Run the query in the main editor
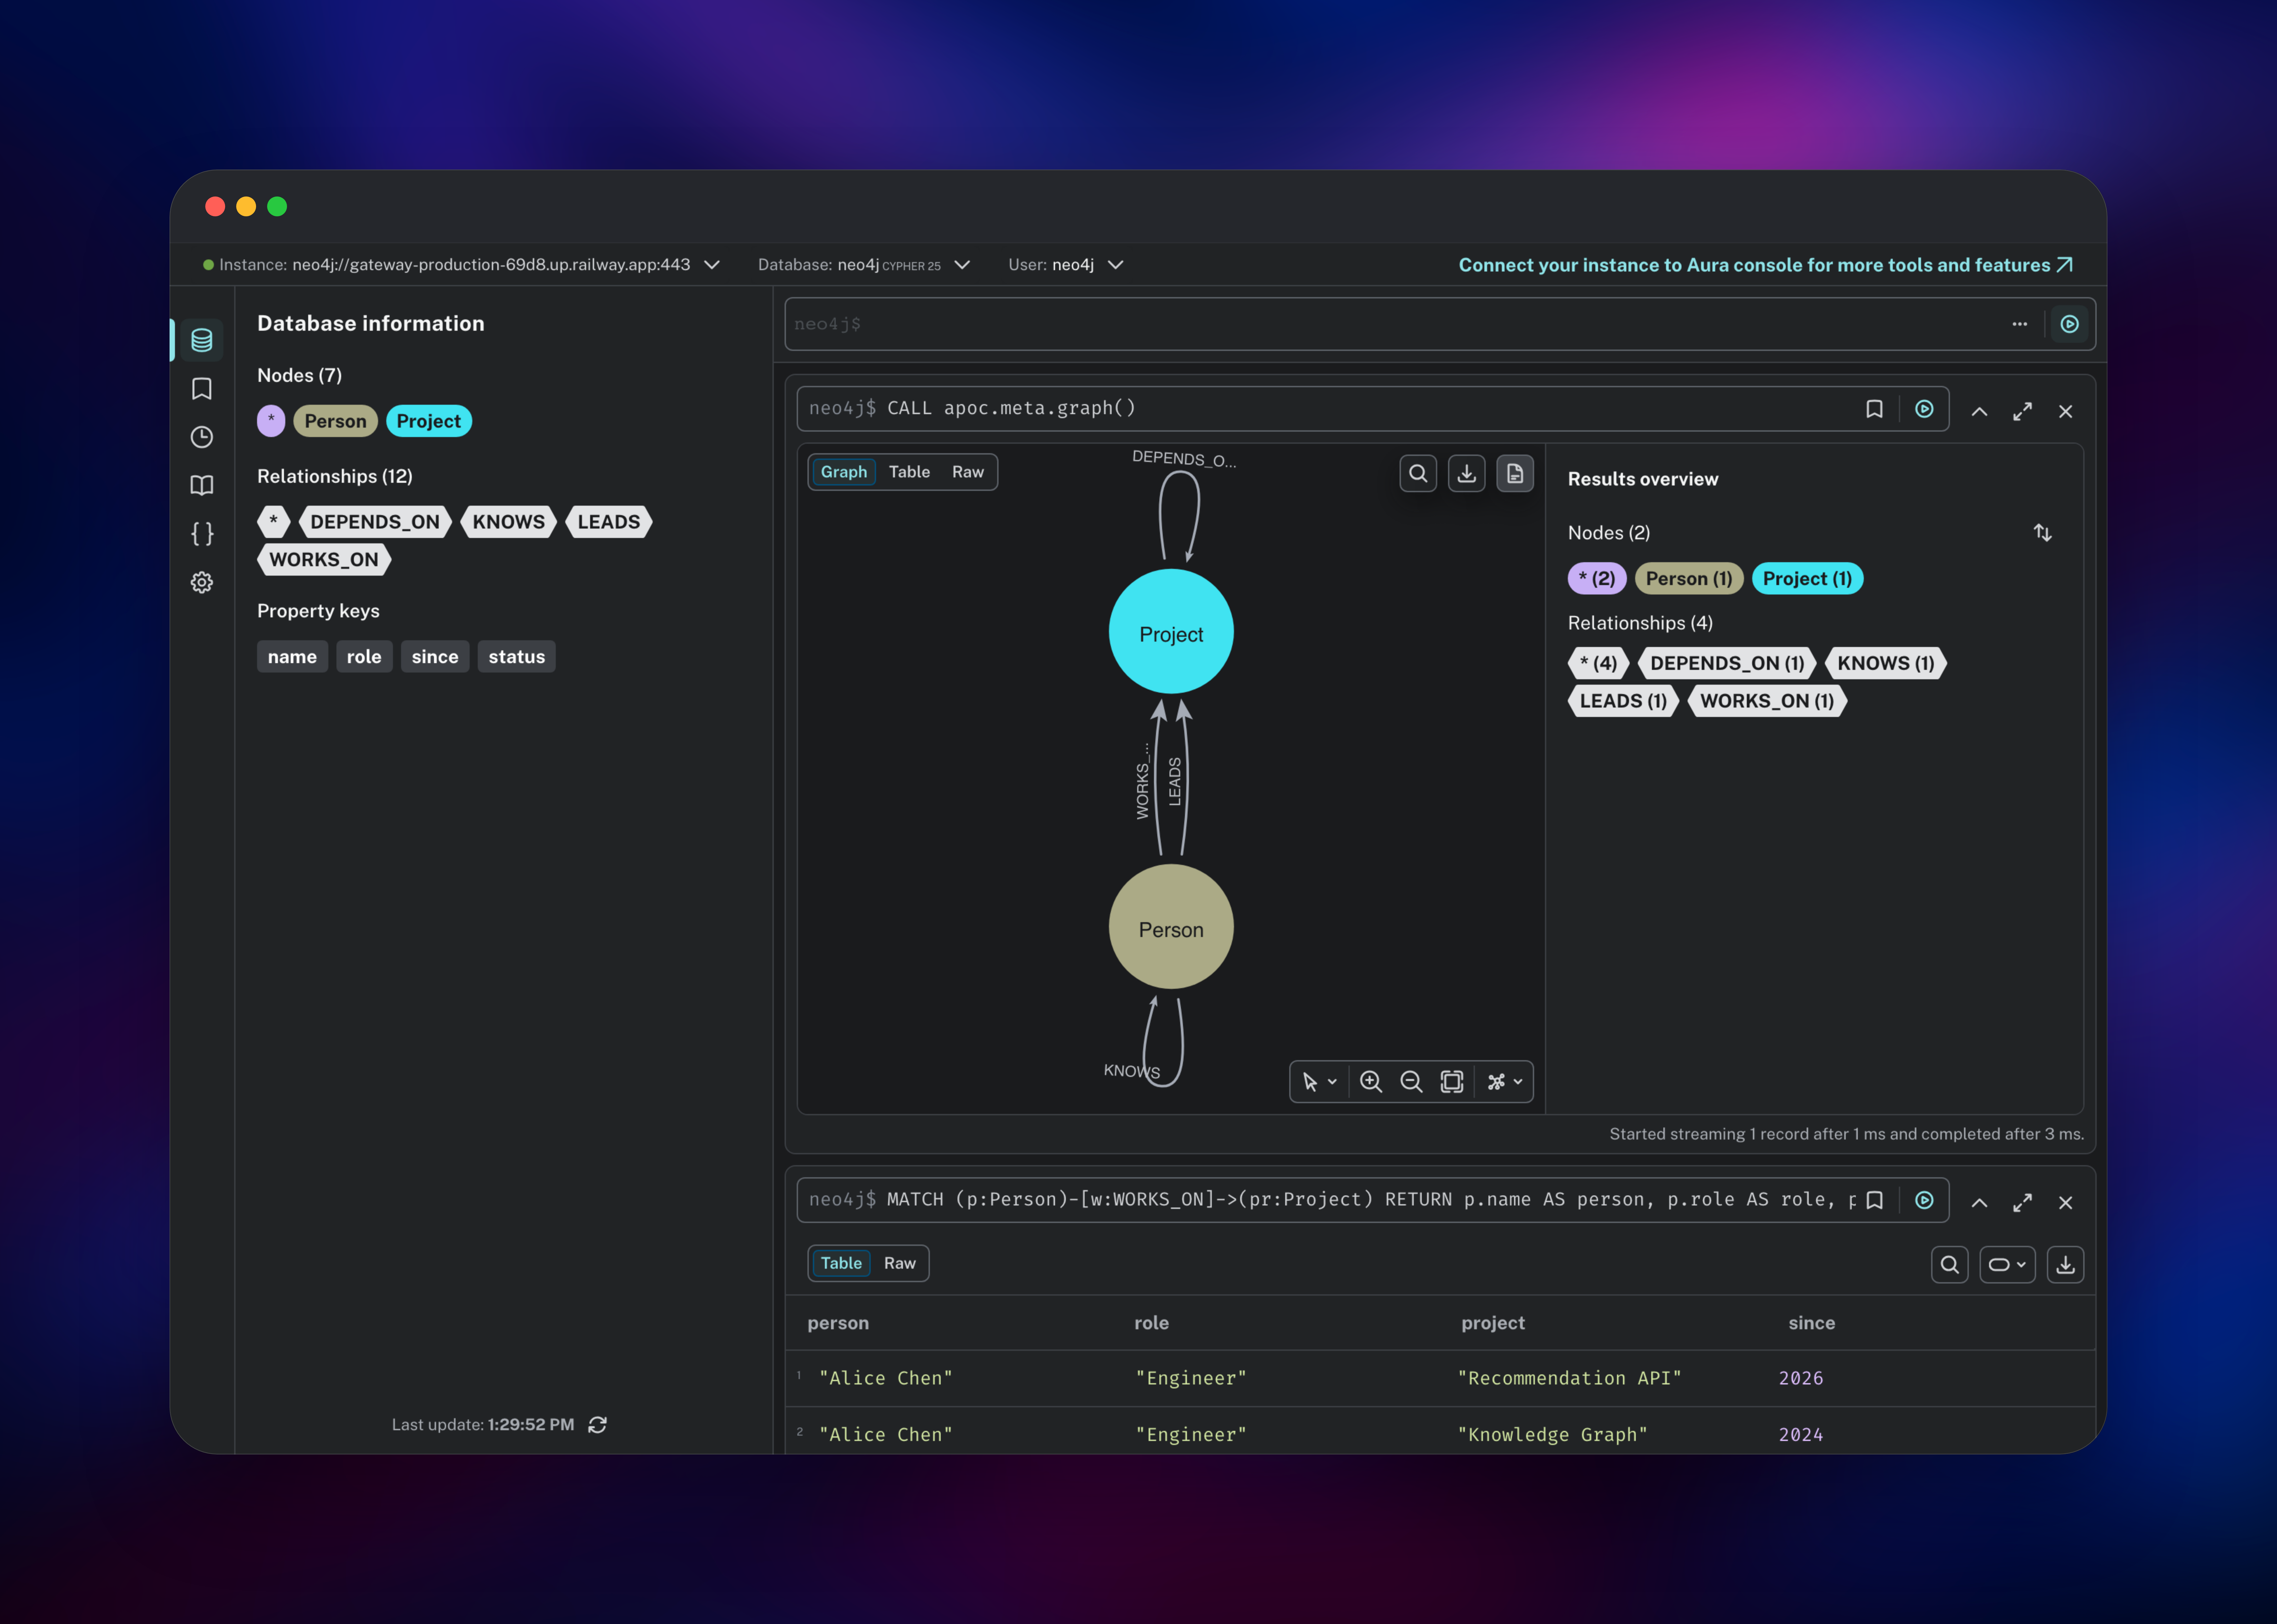2277x1624 pixels. 2069,324
